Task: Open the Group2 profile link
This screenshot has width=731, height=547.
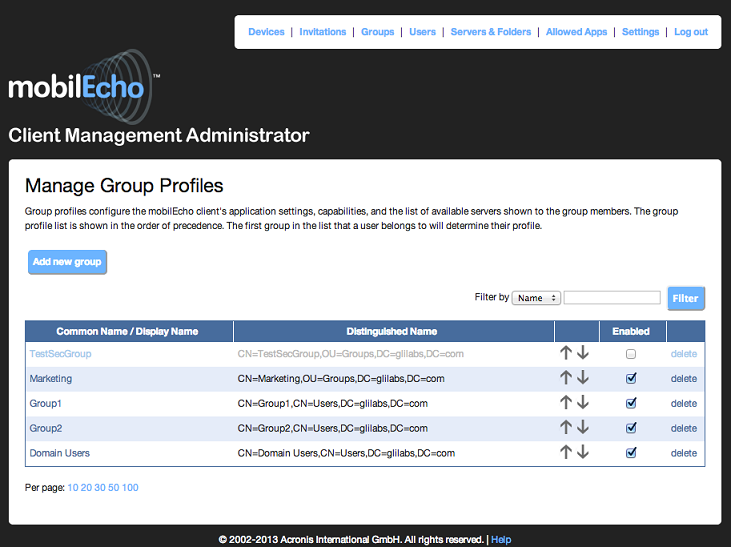Action: (46, 428)
